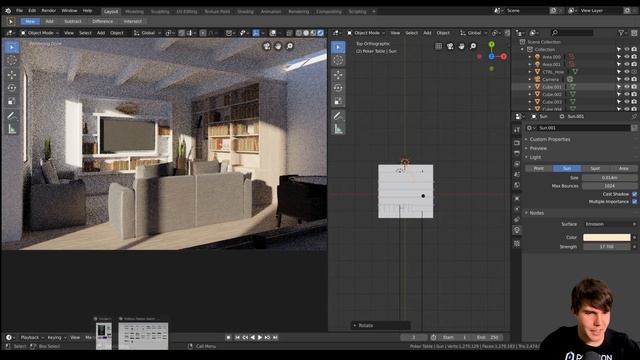The height and width of the screenshot is (360, 640).
Task: Choose Intersect selection mode
Action: pos(133,21)
